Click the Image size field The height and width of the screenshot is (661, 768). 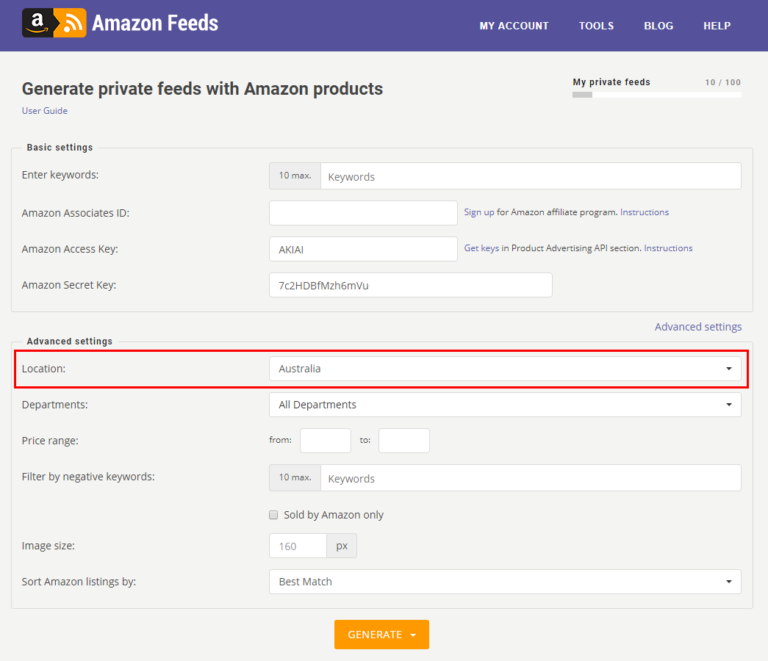coord(298,546)
